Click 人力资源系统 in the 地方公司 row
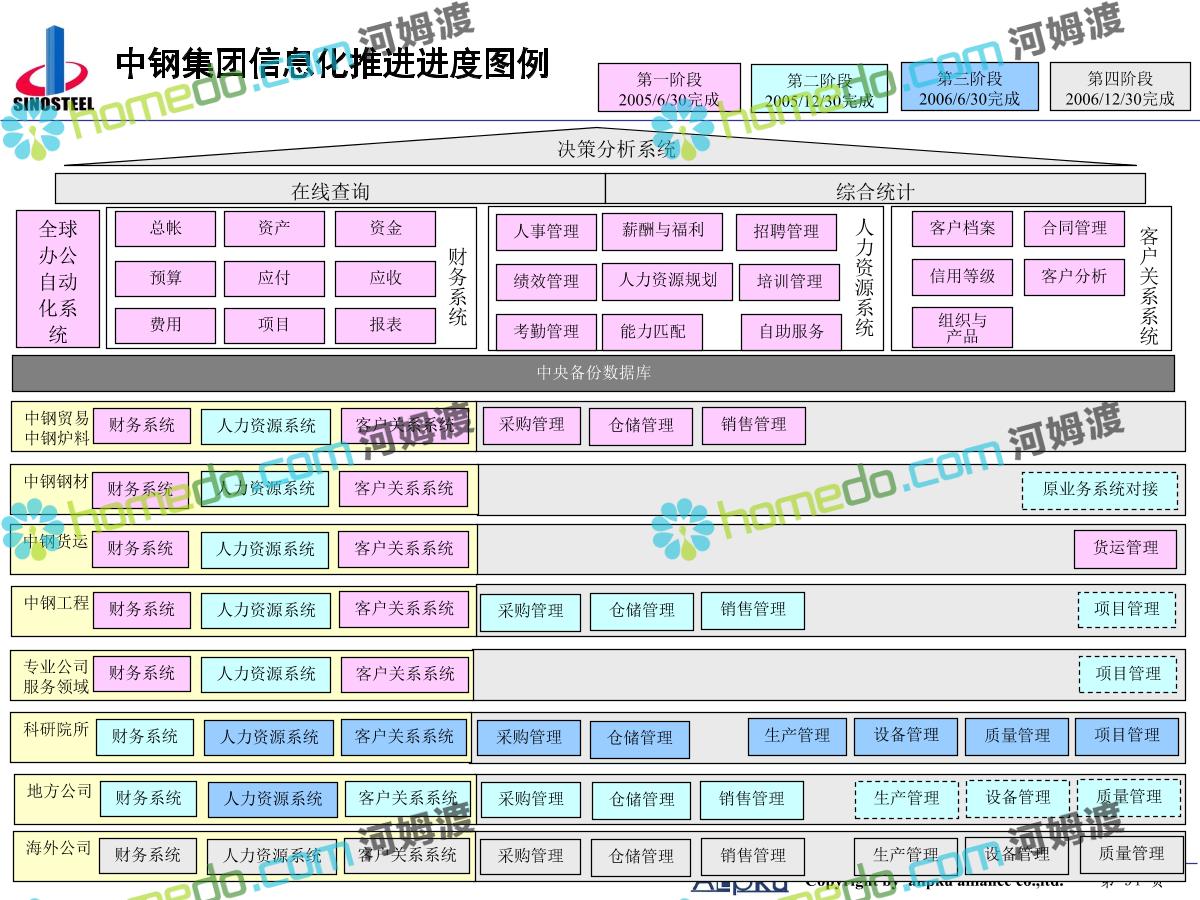This screenshot has height=900, width=1200. coord(273,800)
